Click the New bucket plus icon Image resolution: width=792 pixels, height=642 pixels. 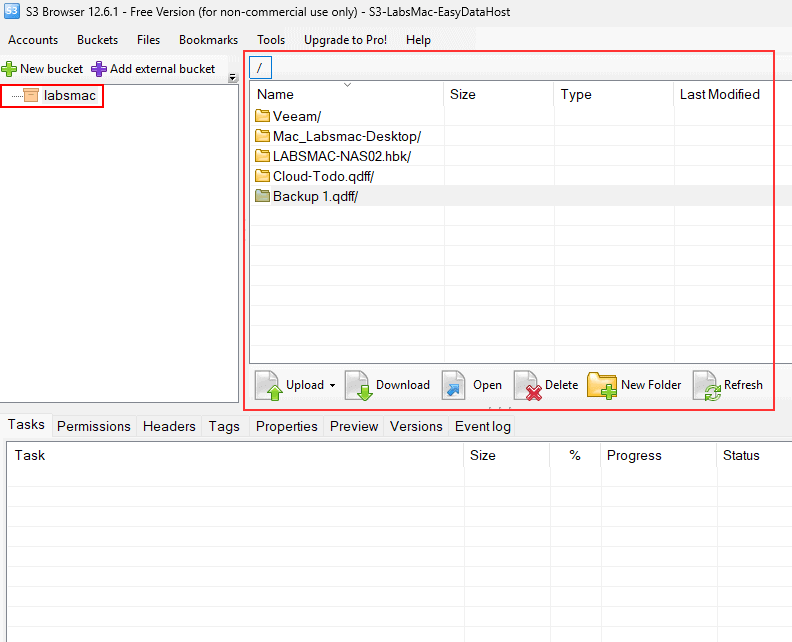(10, 69)
